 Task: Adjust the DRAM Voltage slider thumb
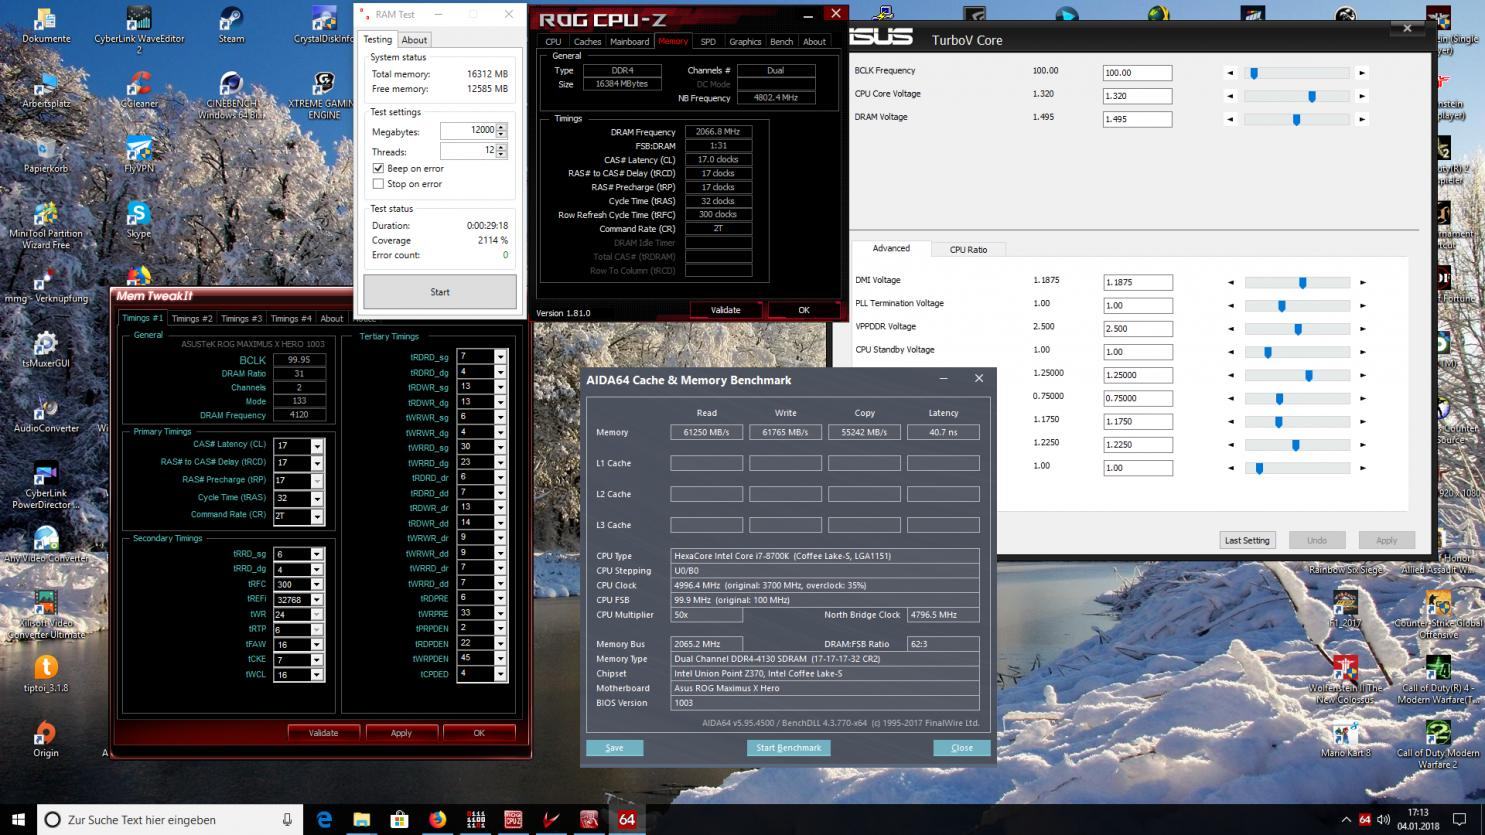tap(1296, 119)
